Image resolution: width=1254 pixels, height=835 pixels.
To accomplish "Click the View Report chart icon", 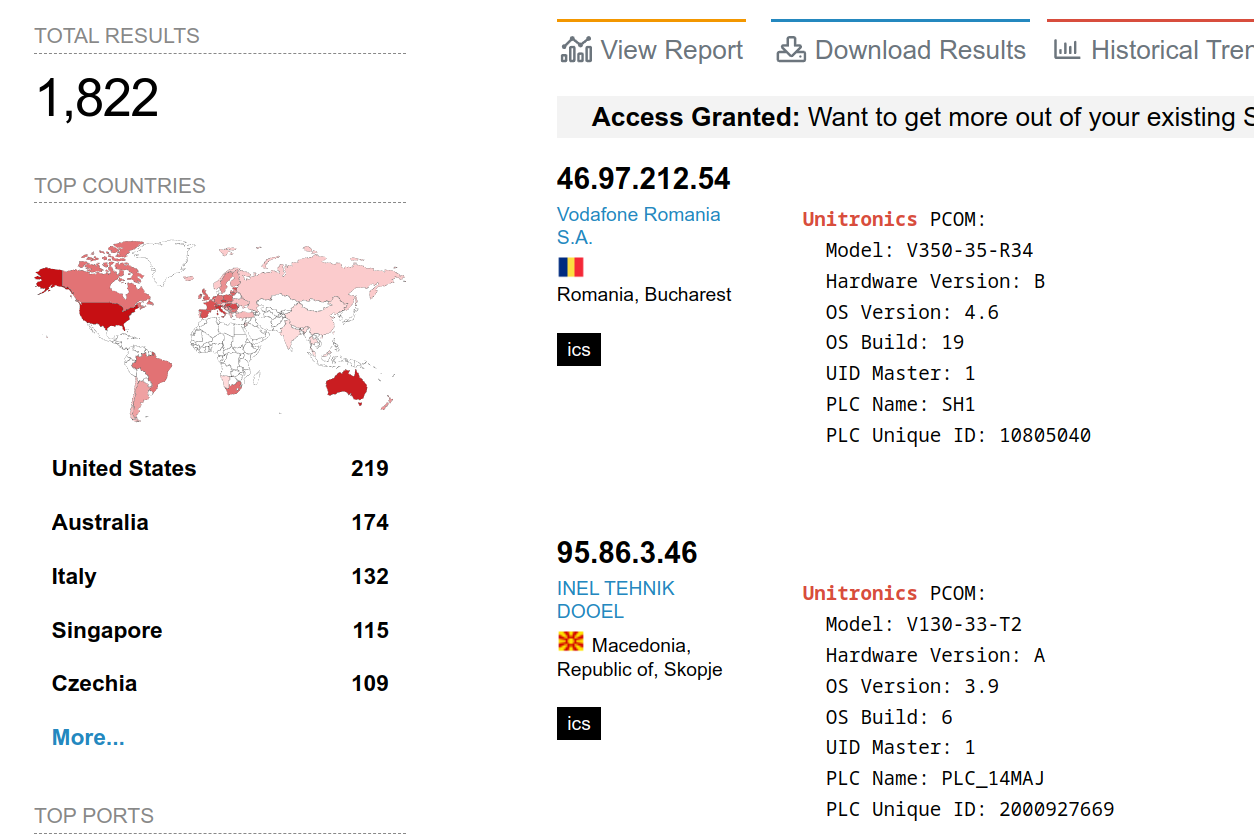I will tap(576, 50).
